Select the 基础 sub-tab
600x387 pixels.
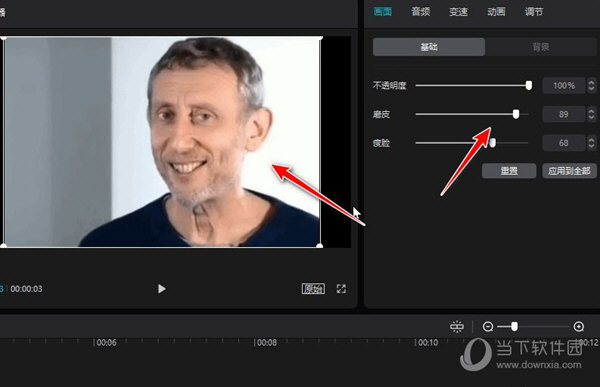click(429, 47)
